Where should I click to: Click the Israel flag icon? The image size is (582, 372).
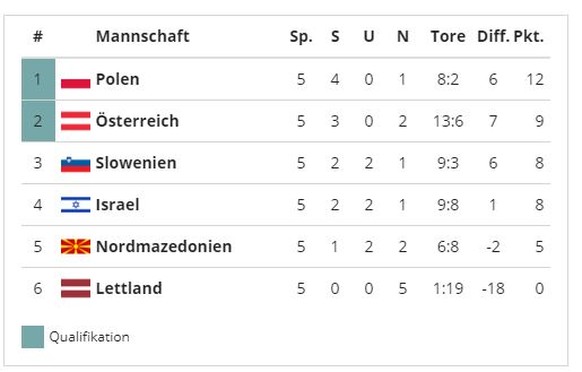[x=75, y=205]
